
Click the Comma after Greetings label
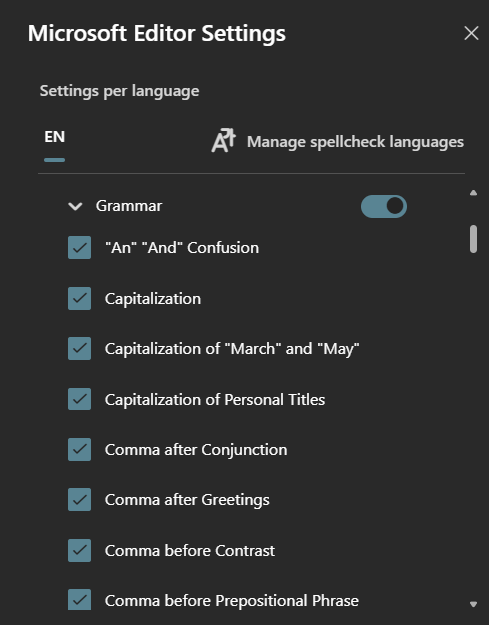click(x=187, y=500)
